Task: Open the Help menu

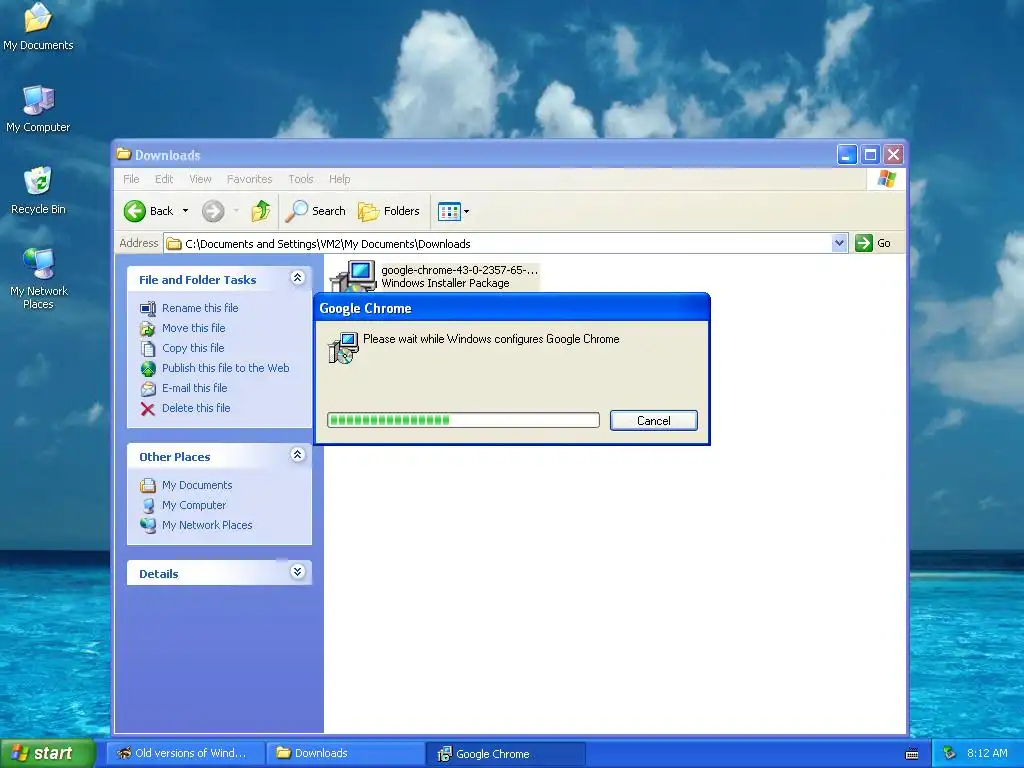Action: coord(339,179)
